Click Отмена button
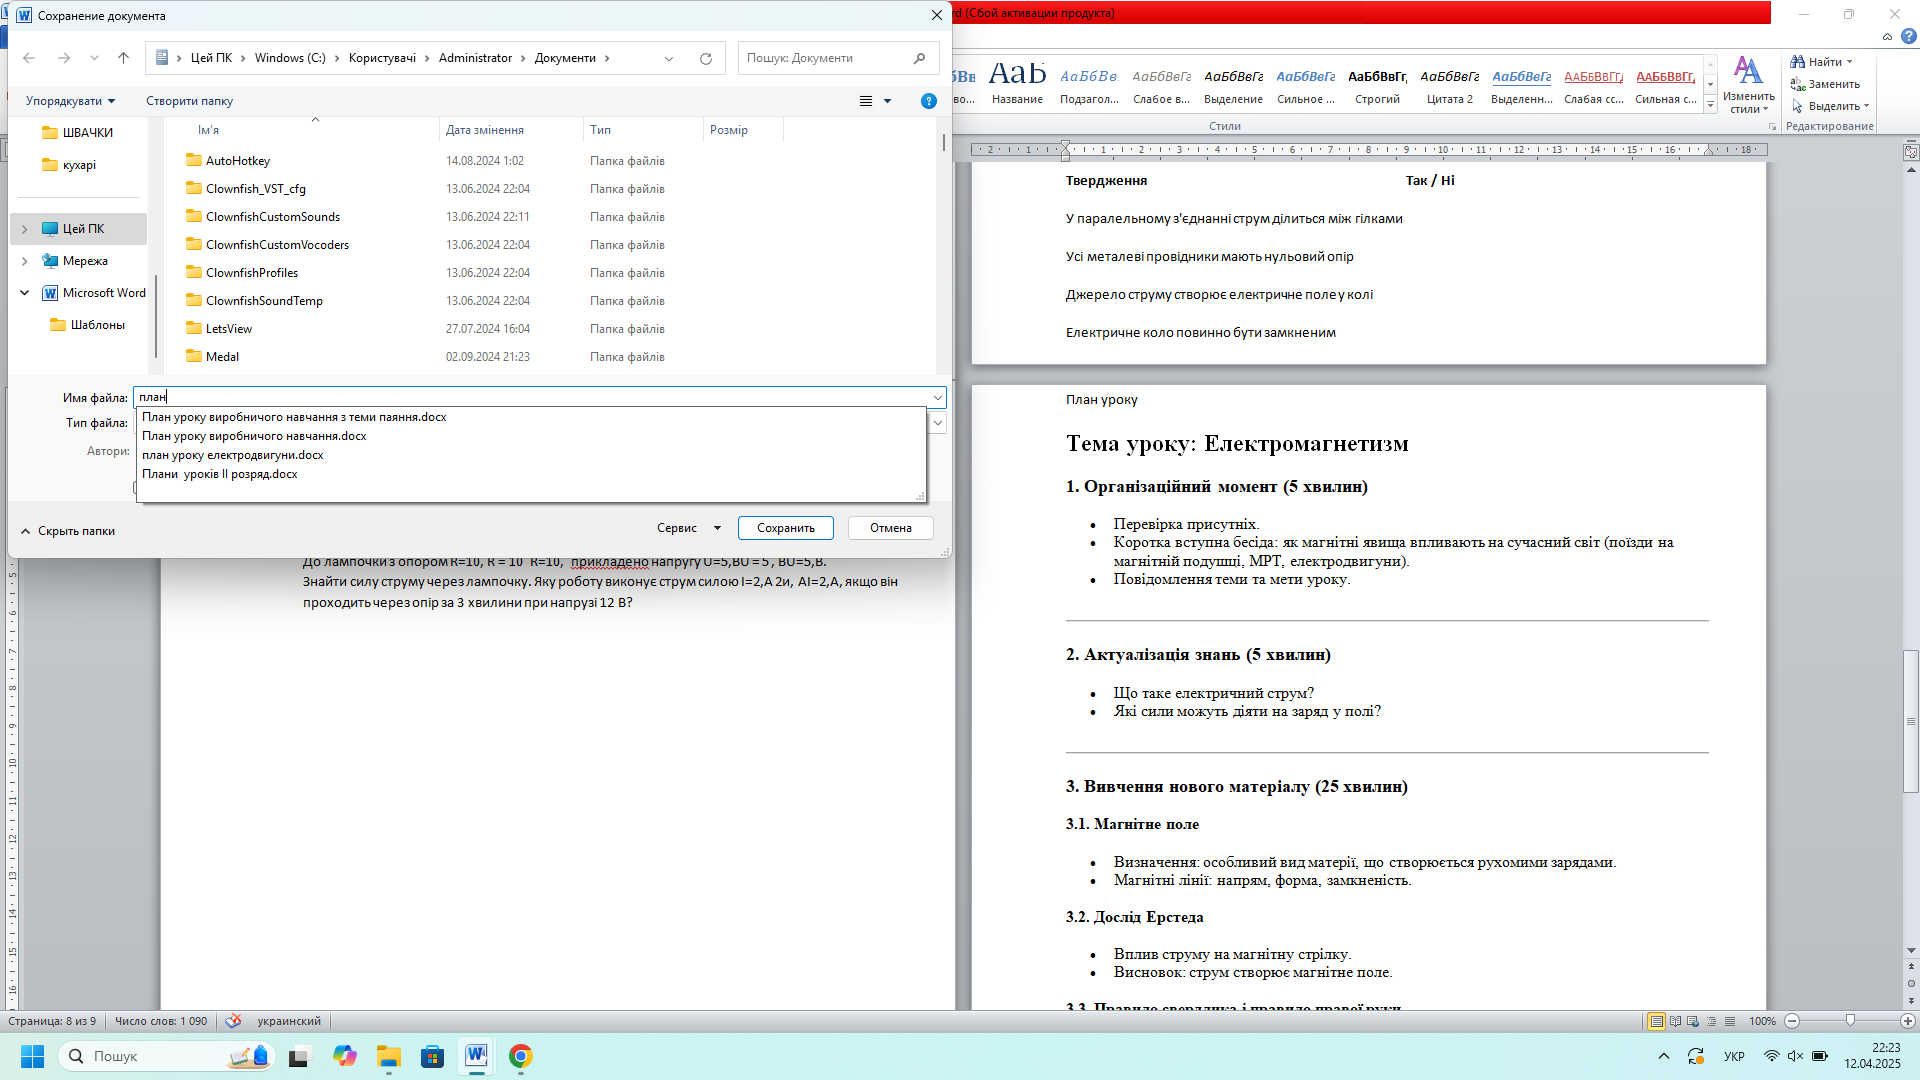Screen dimensions: 1920x1080 tap(891, 528)
